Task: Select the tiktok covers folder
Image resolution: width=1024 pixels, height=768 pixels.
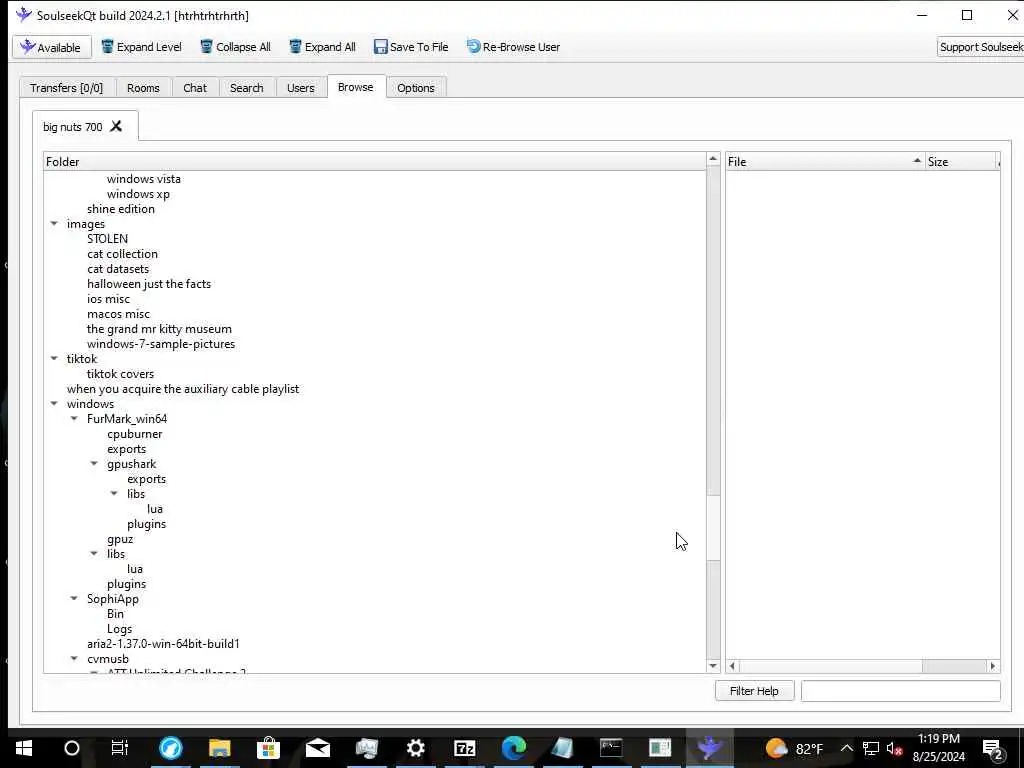Action: coord(120,374)
